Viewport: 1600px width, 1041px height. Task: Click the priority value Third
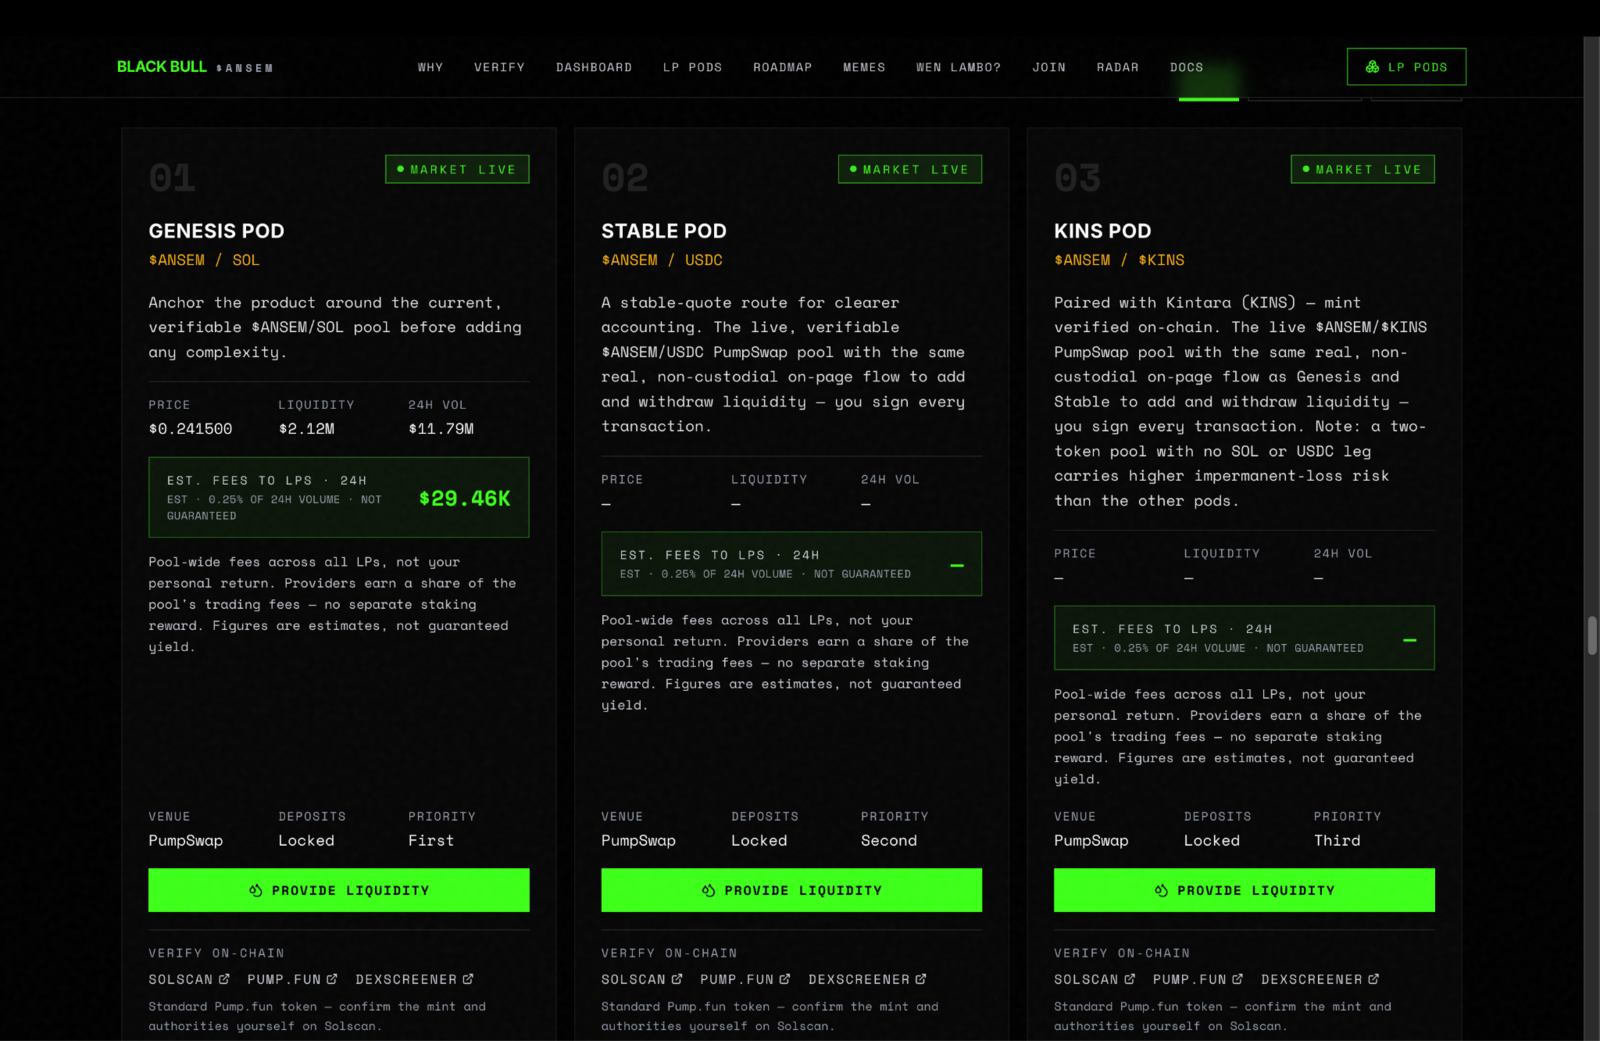[x=1337, y=841]
